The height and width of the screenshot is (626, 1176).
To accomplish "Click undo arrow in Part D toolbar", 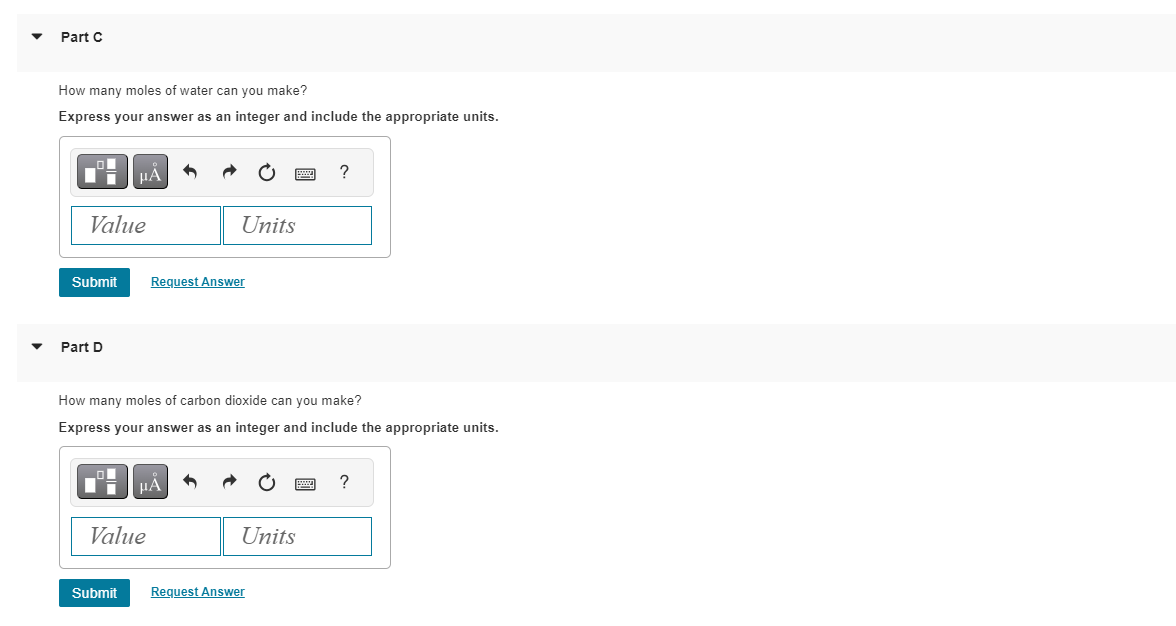I will coord(190,484).
